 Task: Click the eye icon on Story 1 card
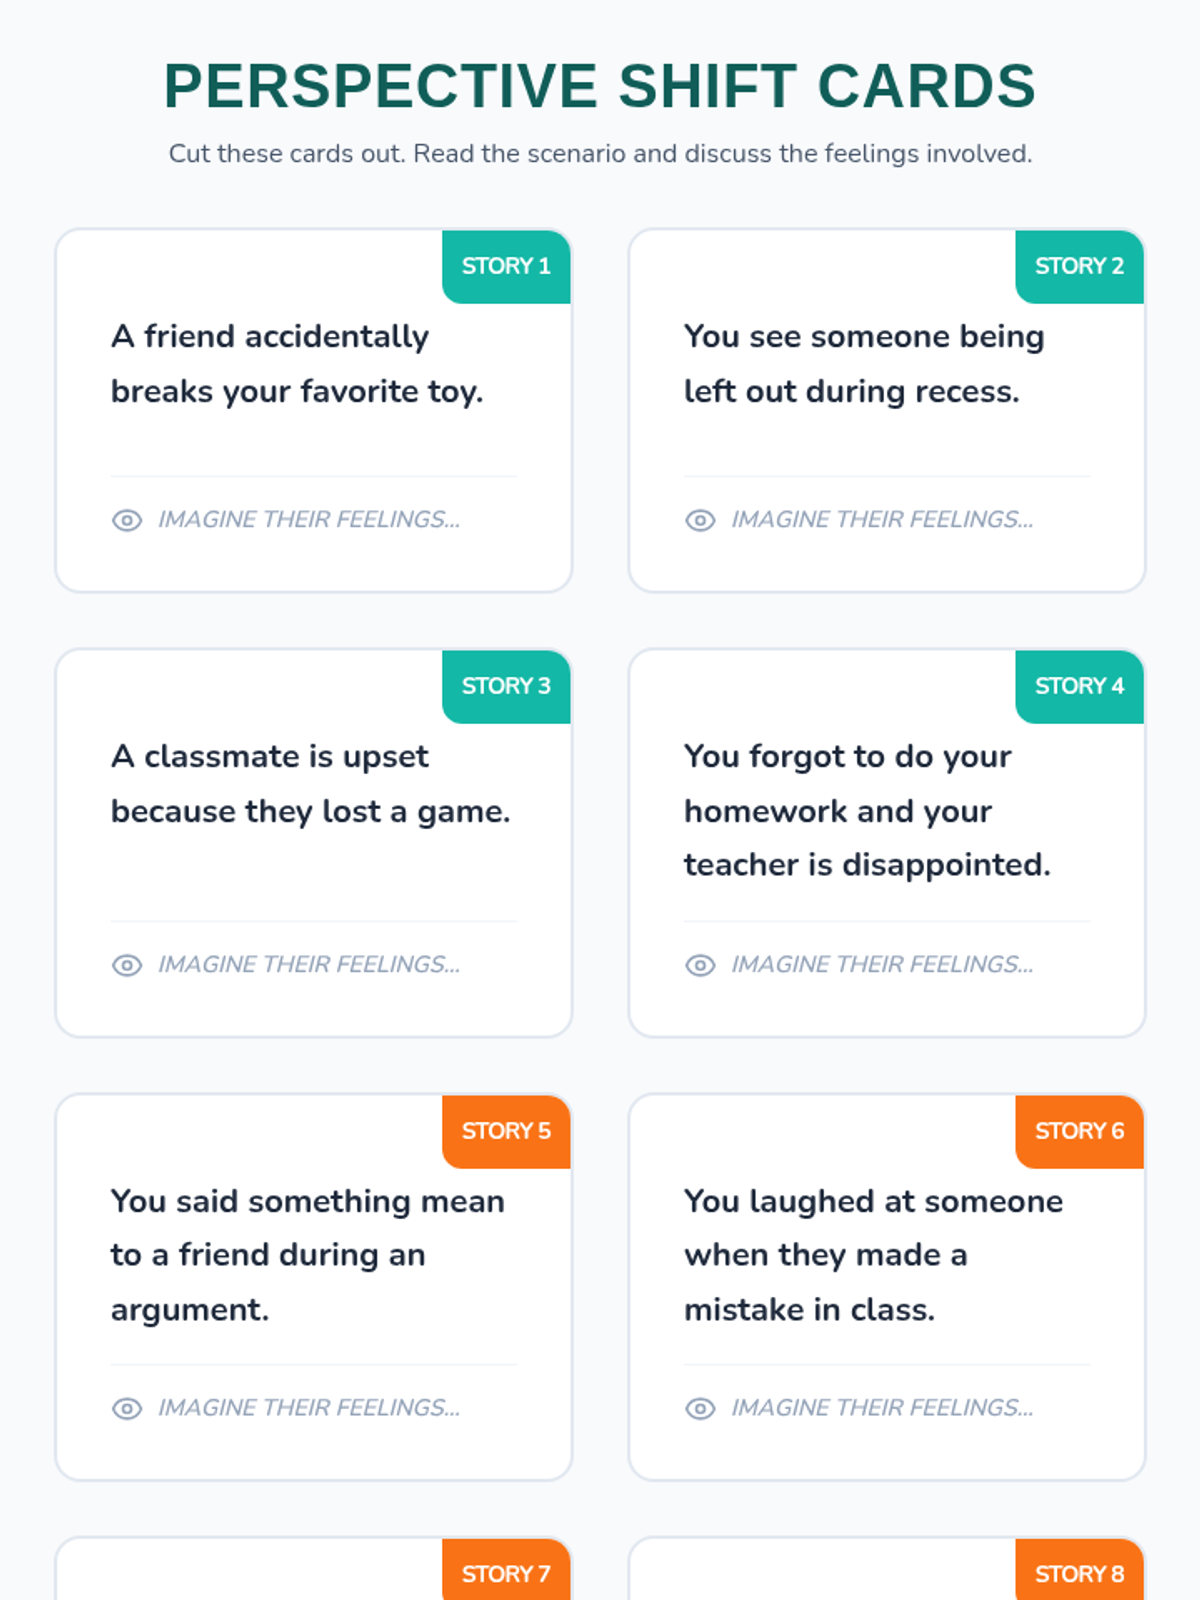[x=127, y=520]
